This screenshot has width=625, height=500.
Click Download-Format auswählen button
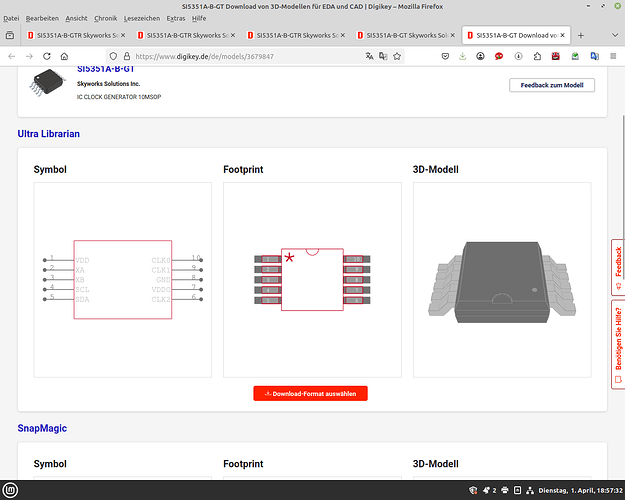tap(310, 393)
